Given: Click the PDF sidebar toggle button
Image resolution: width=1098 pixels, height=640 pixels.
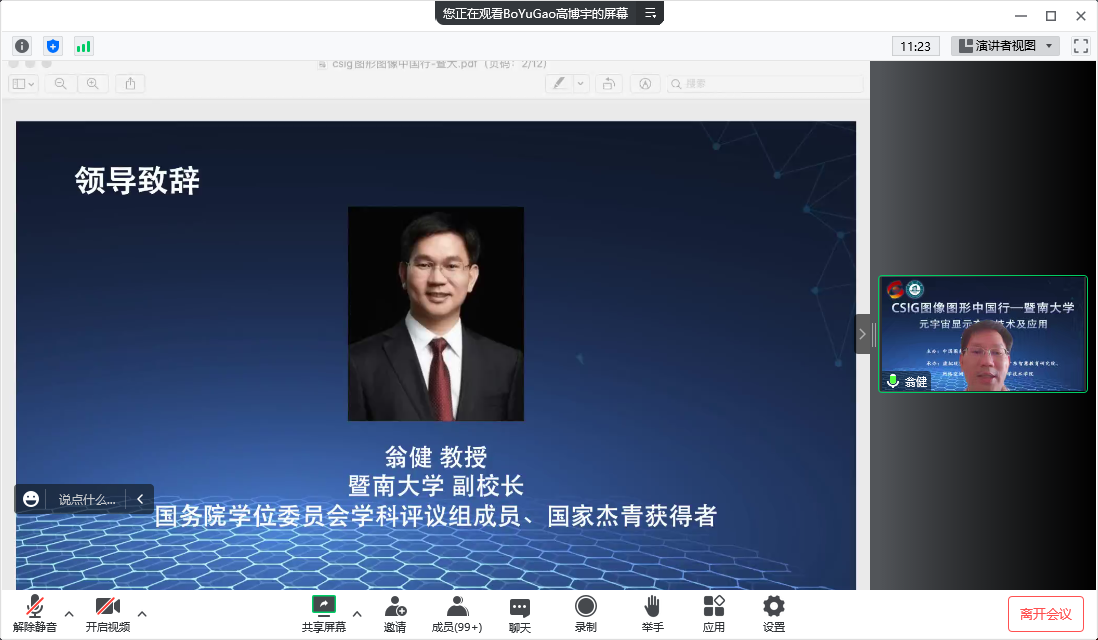Looking at the screenshot, I should click(23, 83).
